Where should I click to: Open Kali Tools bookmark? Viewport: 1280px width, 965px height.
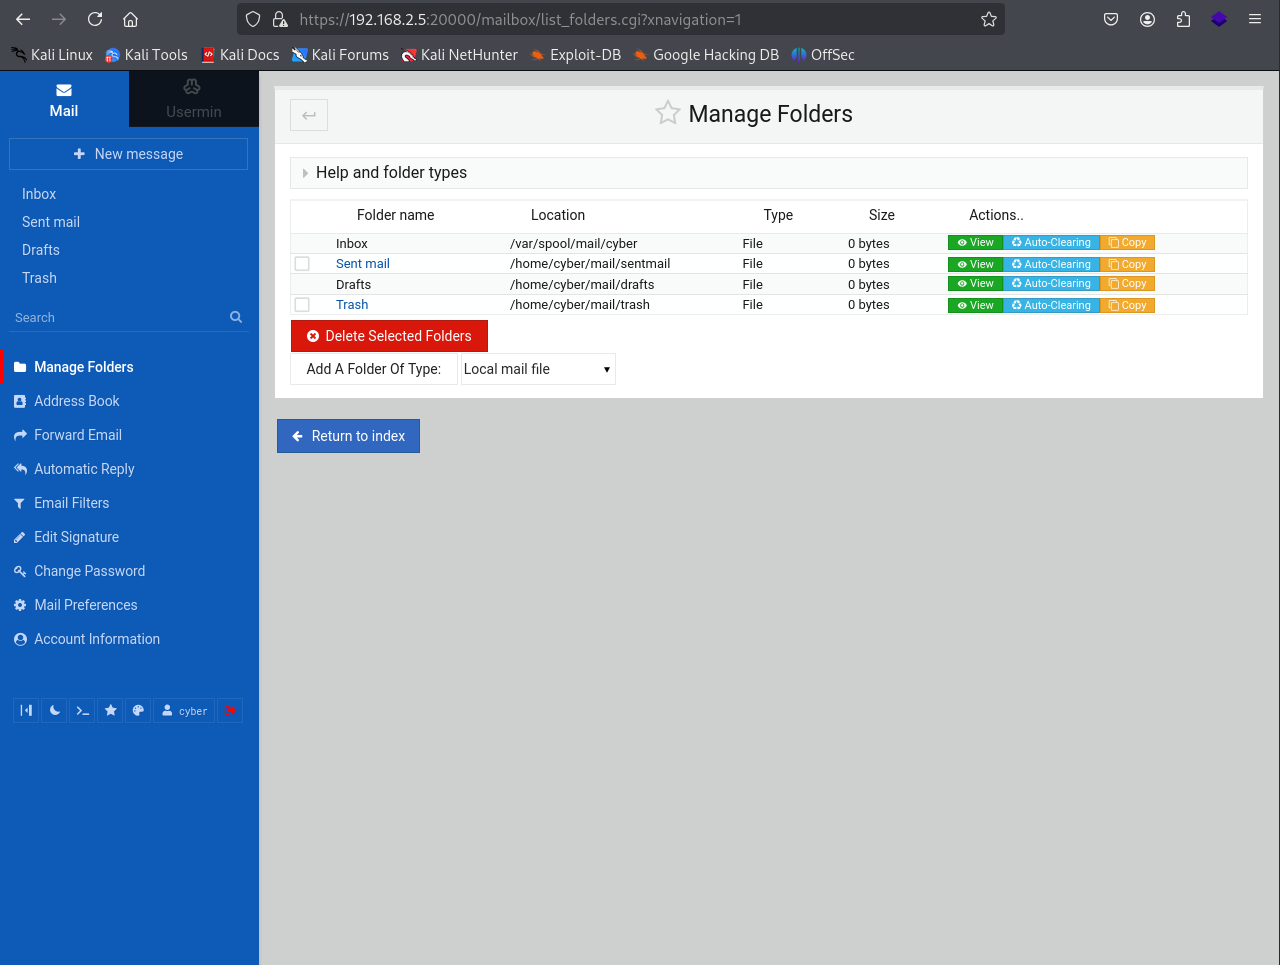146,55
